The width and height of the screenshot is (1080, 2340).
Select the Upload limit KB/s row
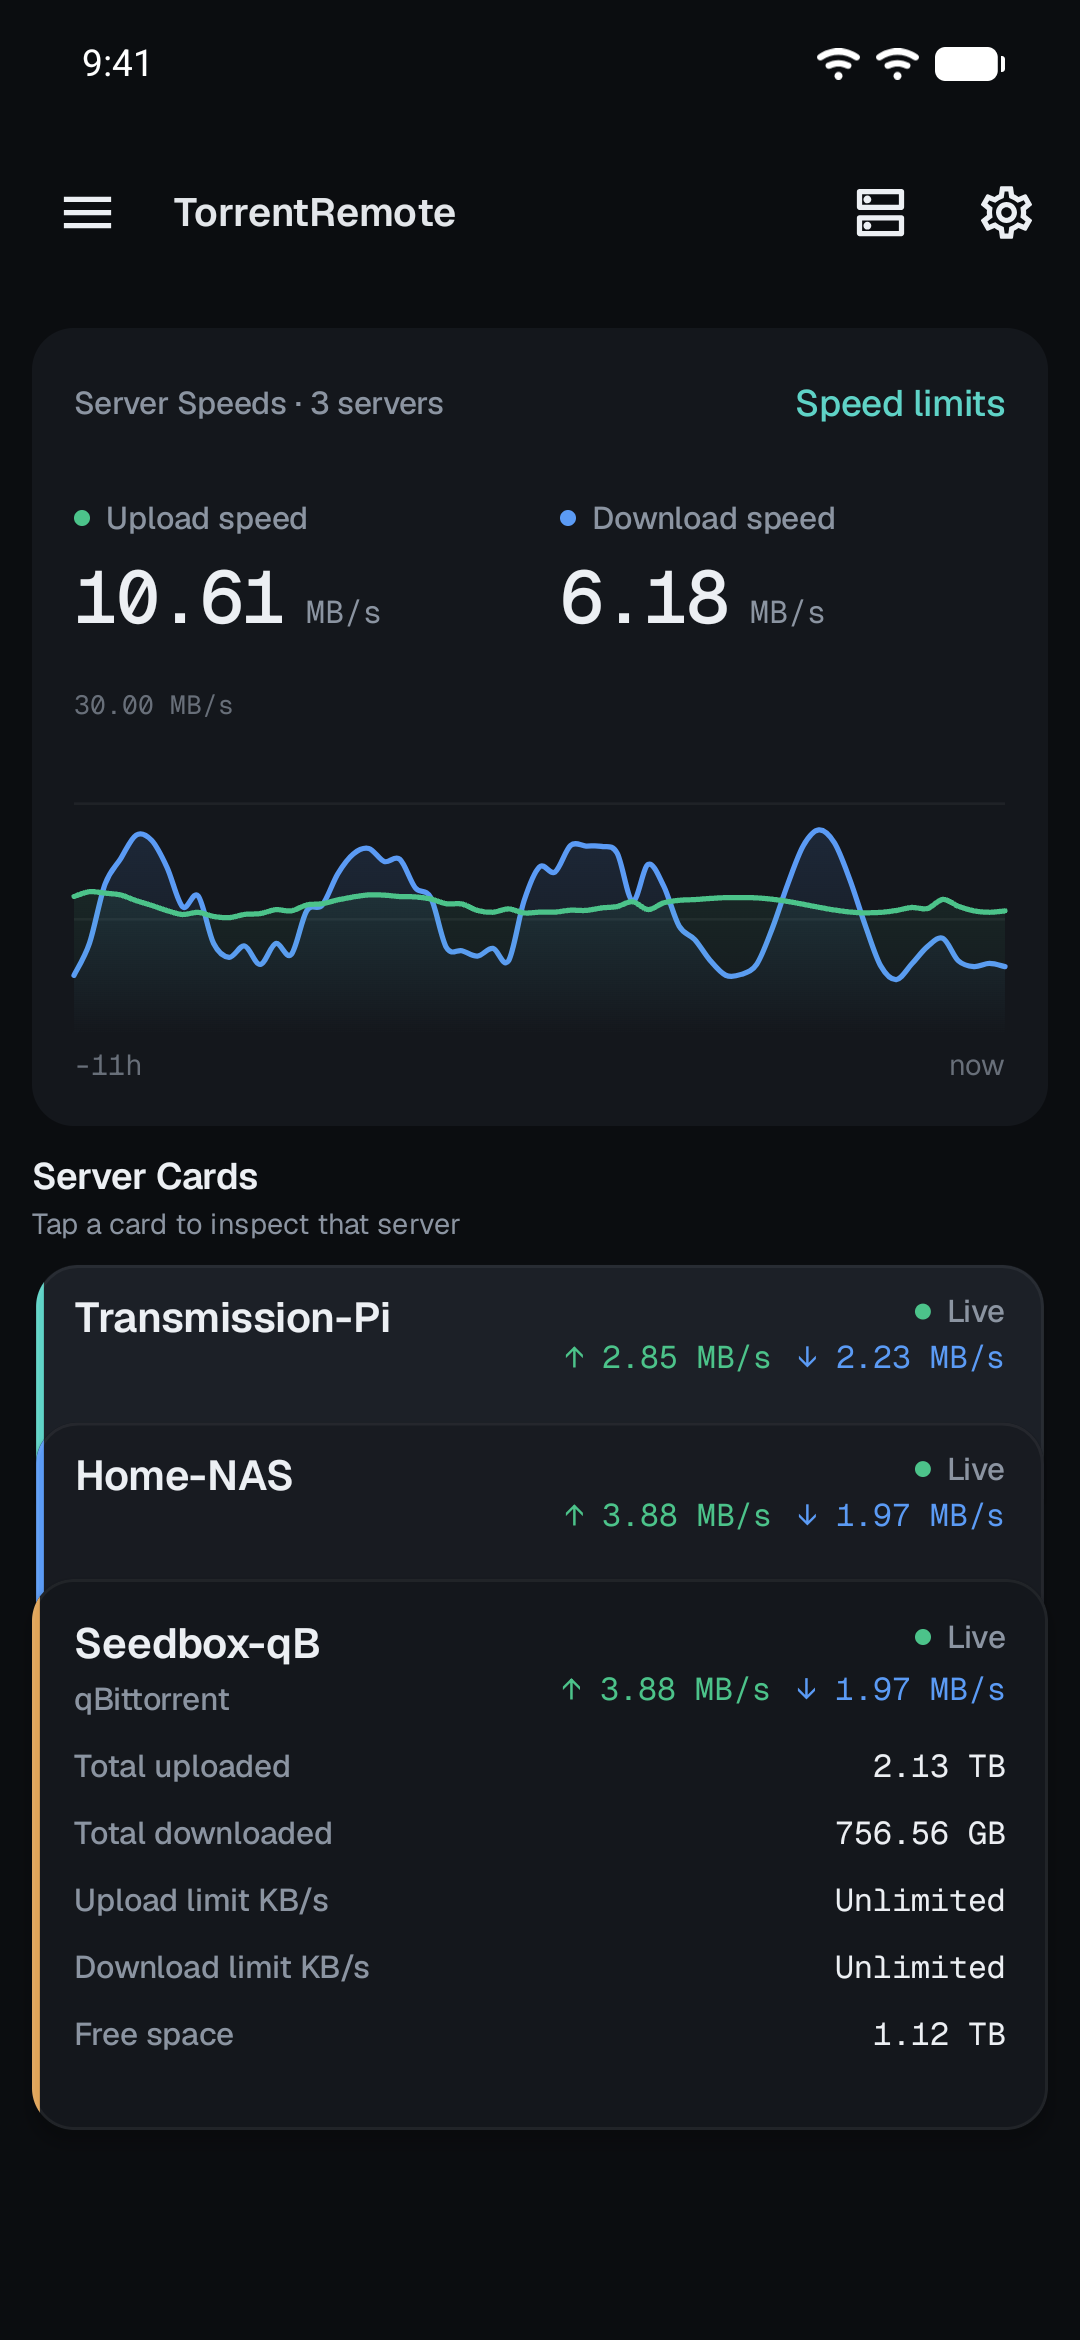click(x=540, y=1900)
